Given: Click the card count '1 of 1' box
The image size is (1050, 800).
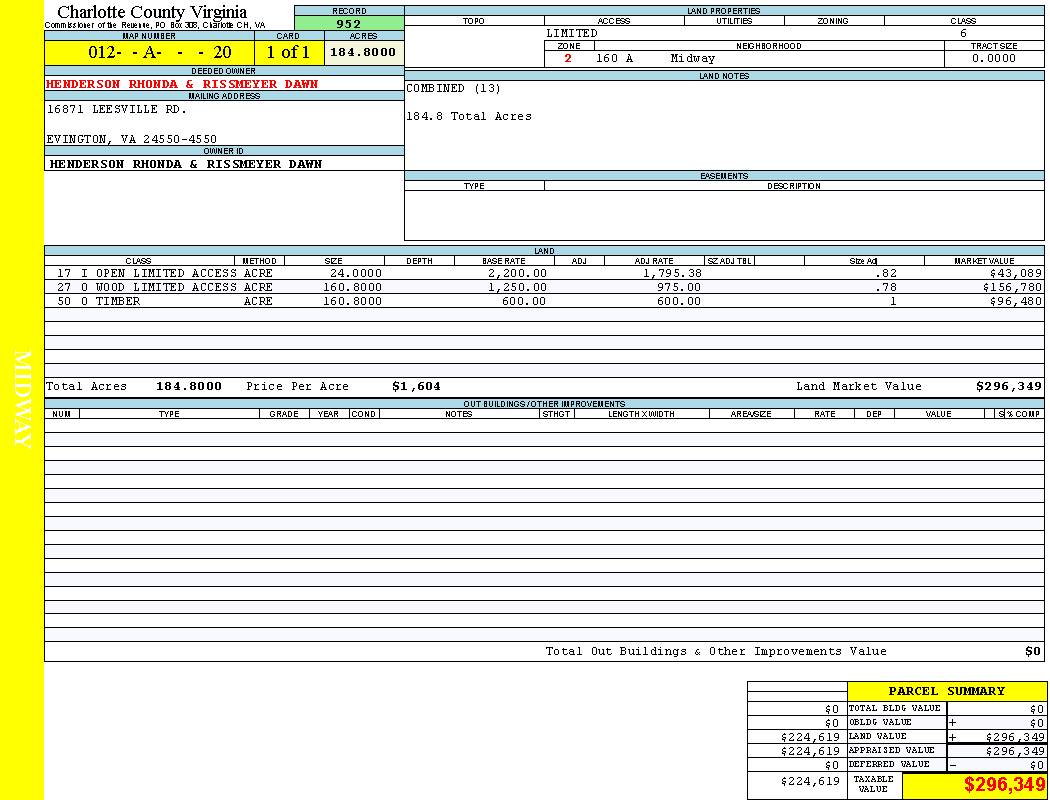Looking at the screenshot, I should coord(288,53).
